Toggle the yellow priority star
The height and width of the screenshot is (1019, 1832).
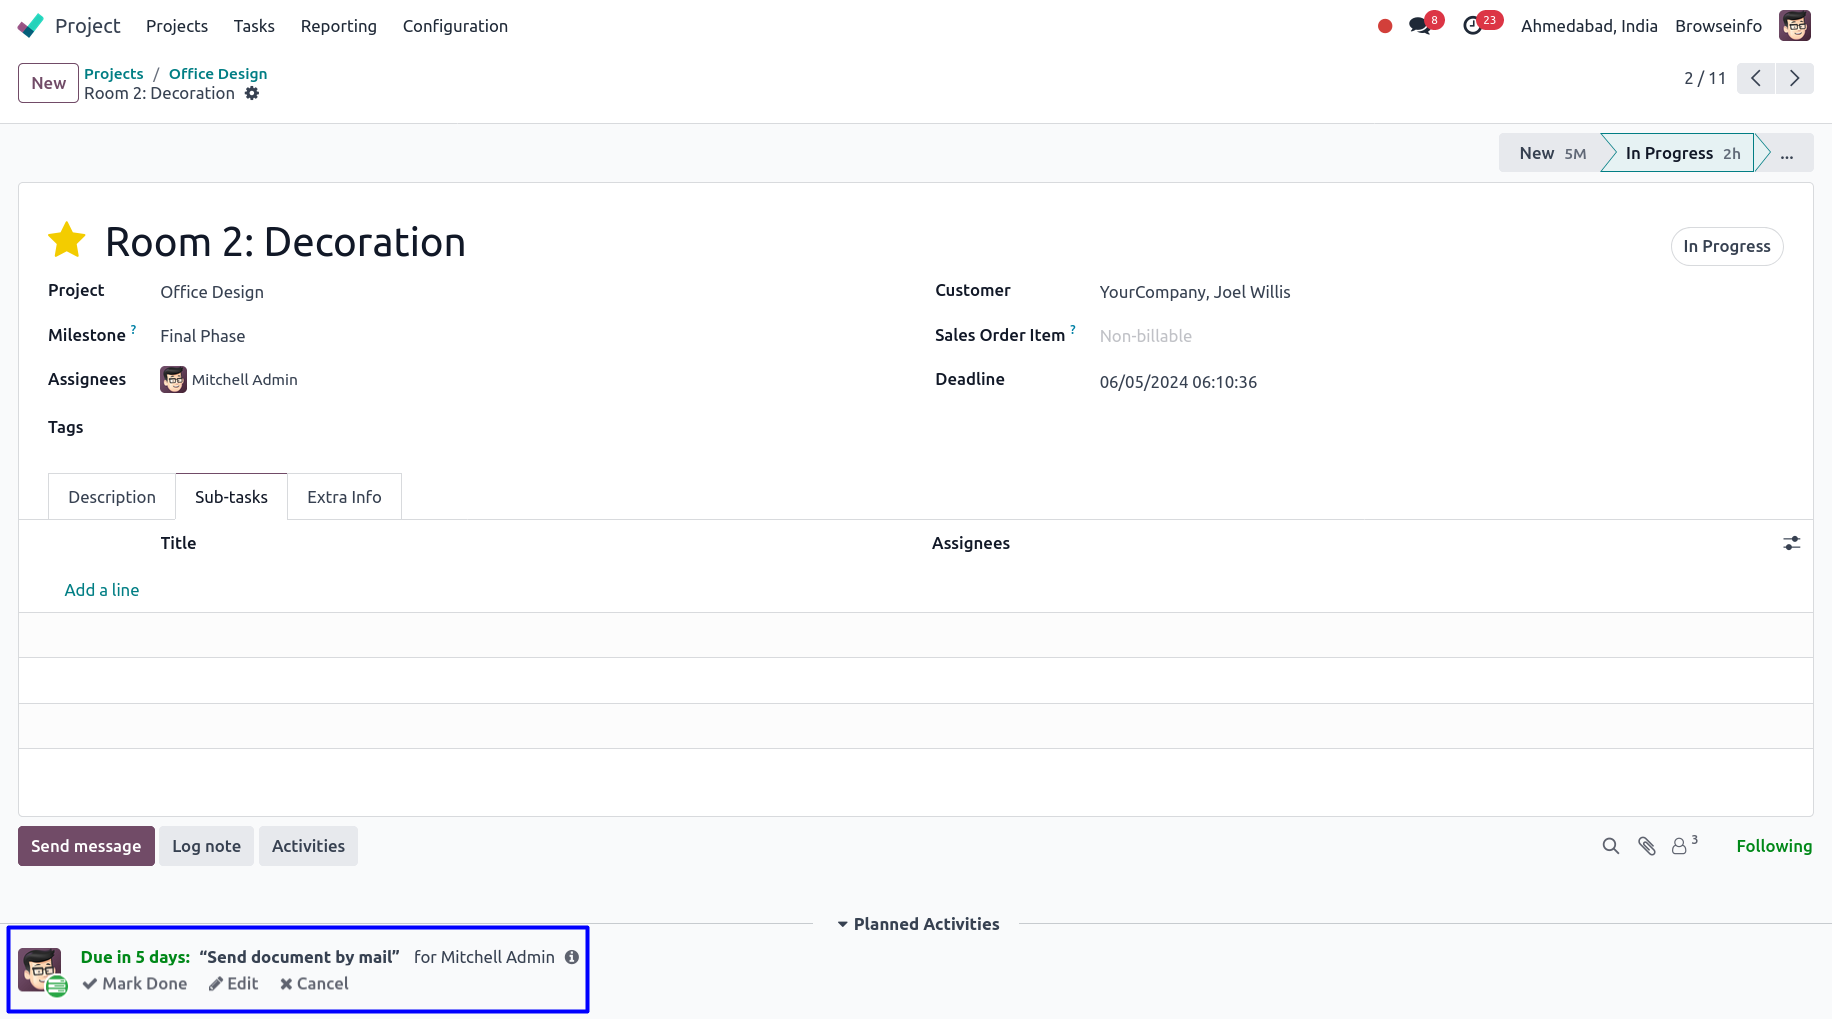67,241
